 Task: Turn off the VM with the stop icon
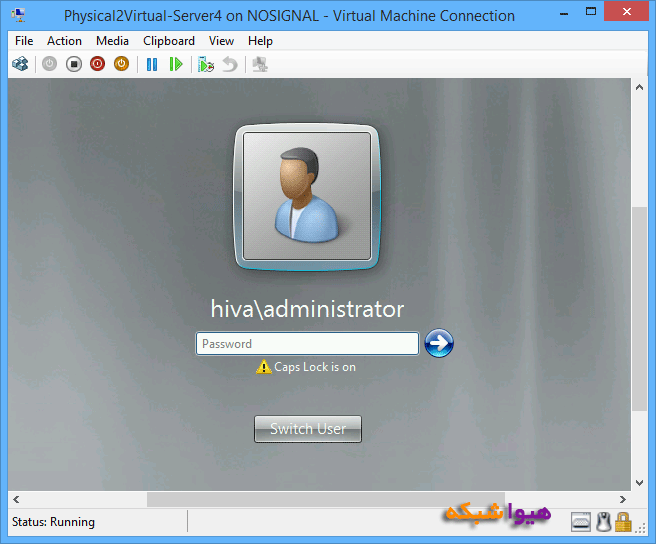pyautogui.click(x=73, y=64)
